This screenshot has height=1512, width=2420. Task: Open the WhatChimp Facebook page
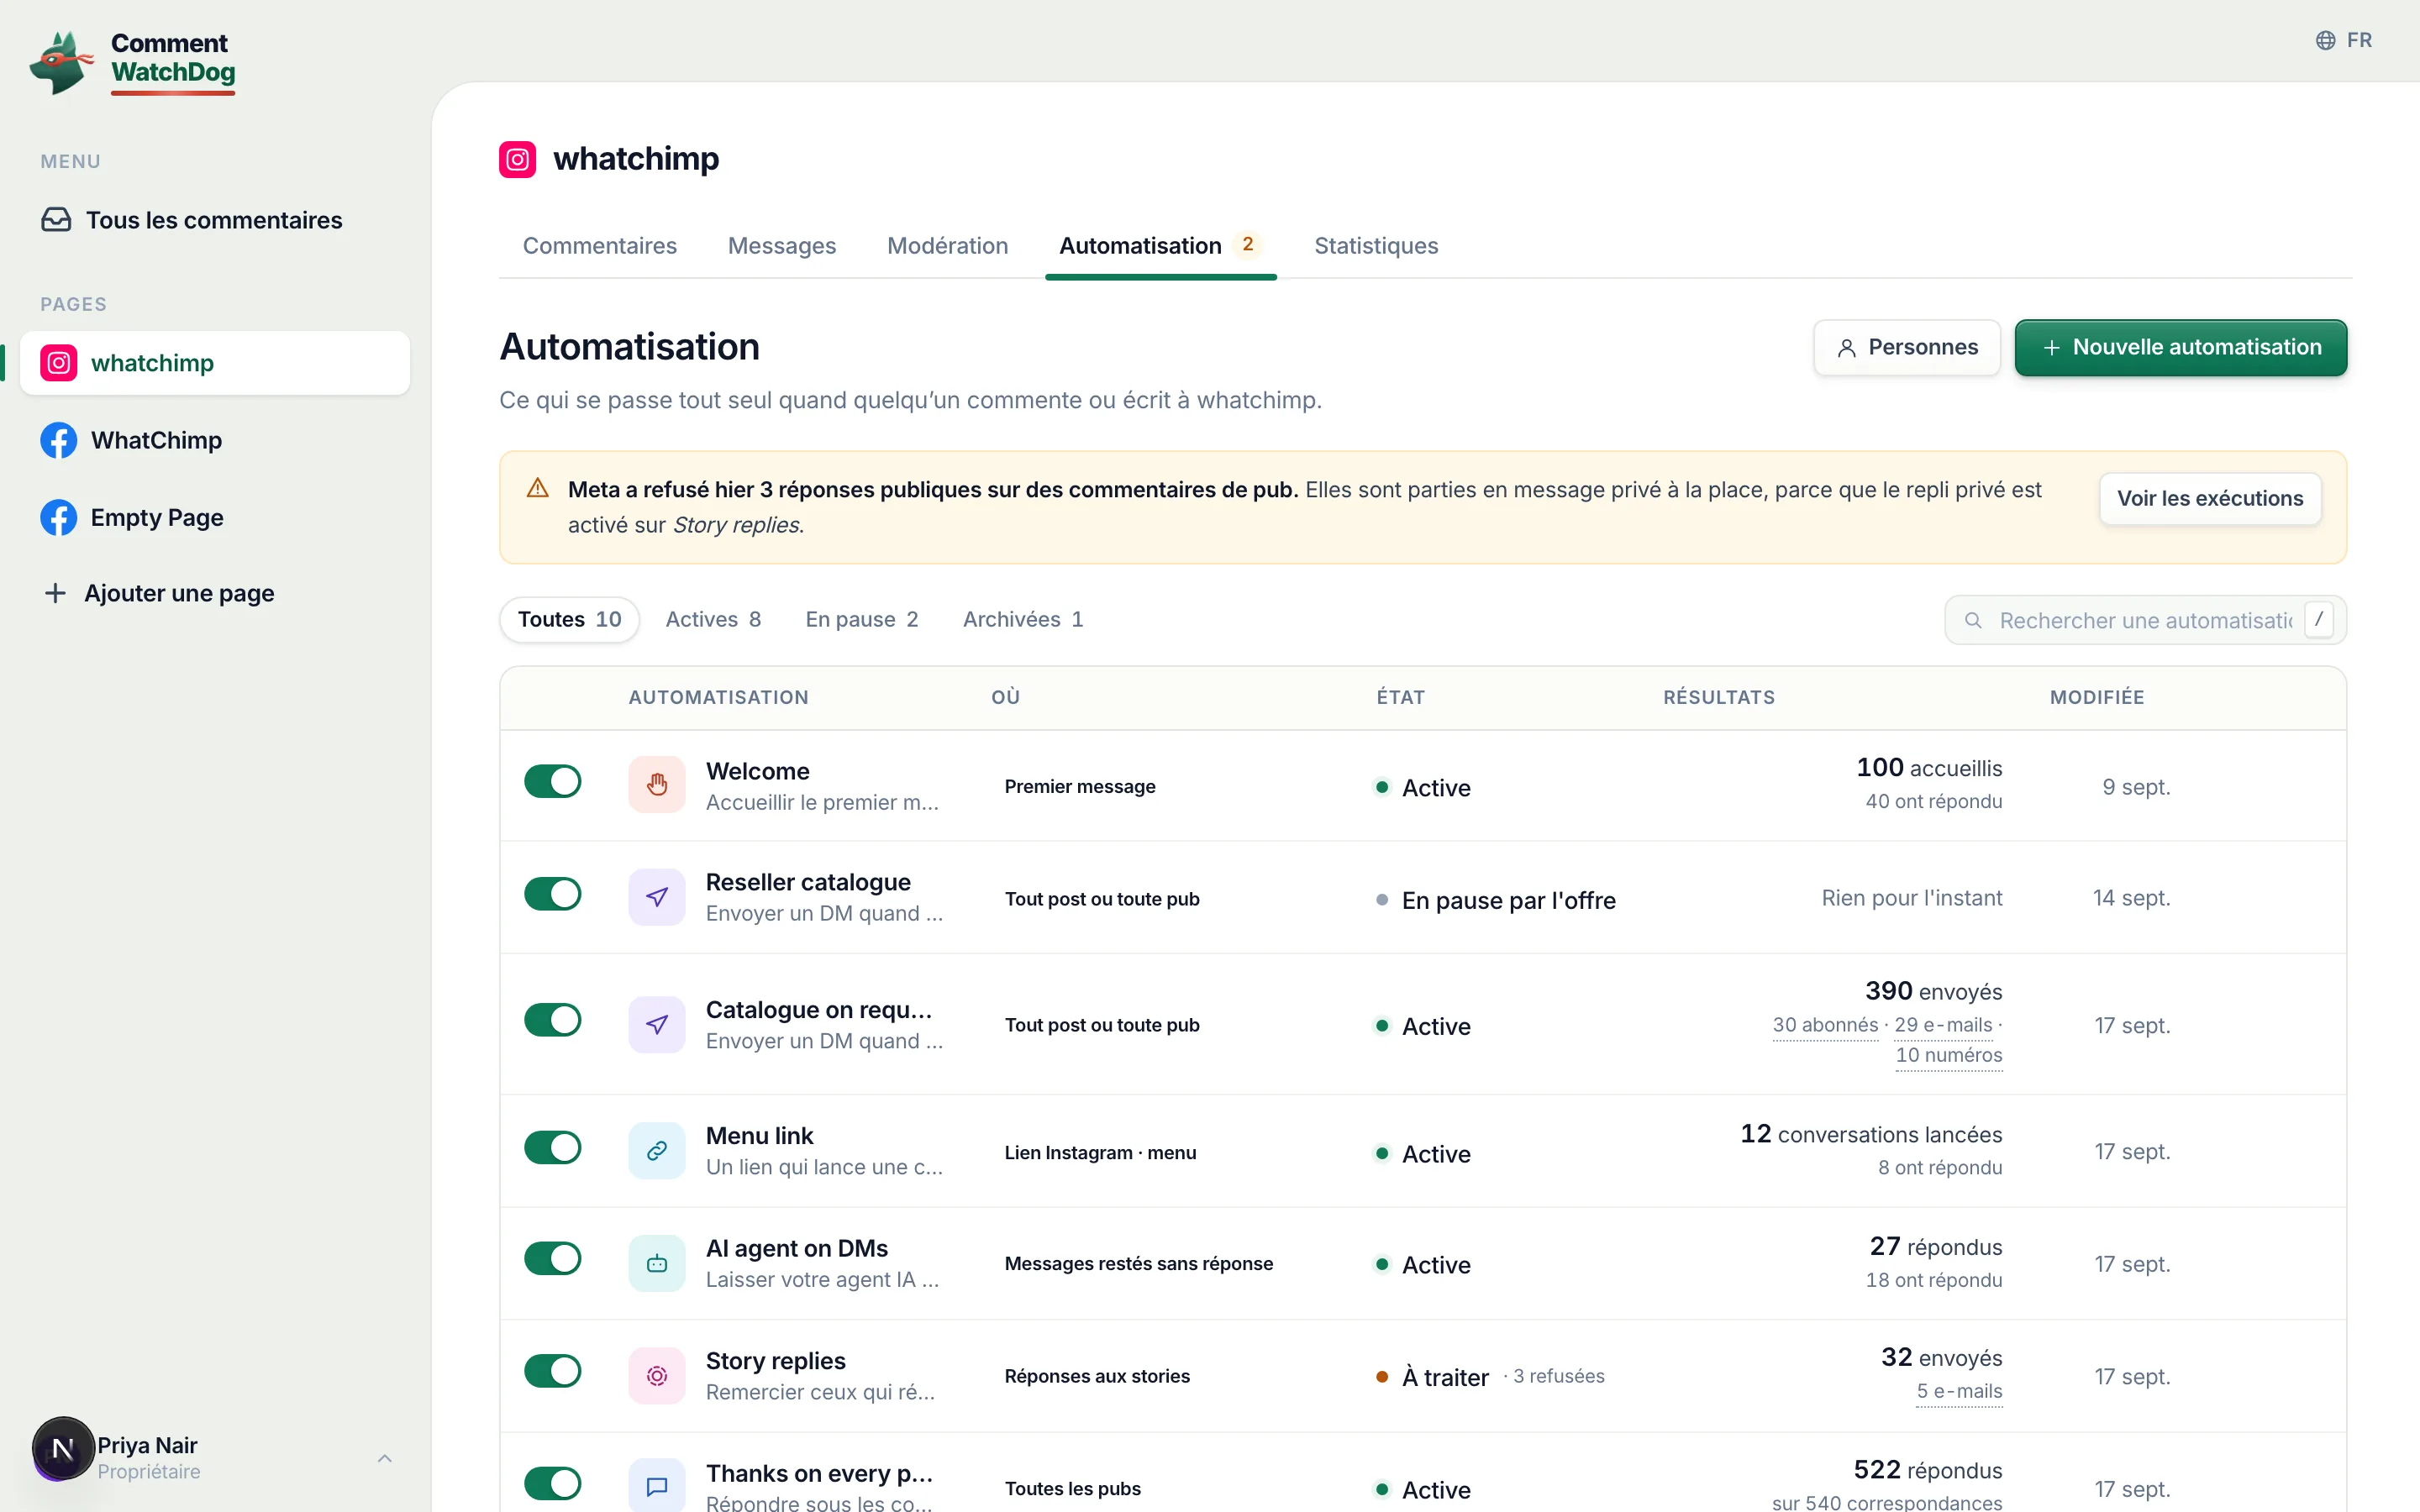pos(215,440)
